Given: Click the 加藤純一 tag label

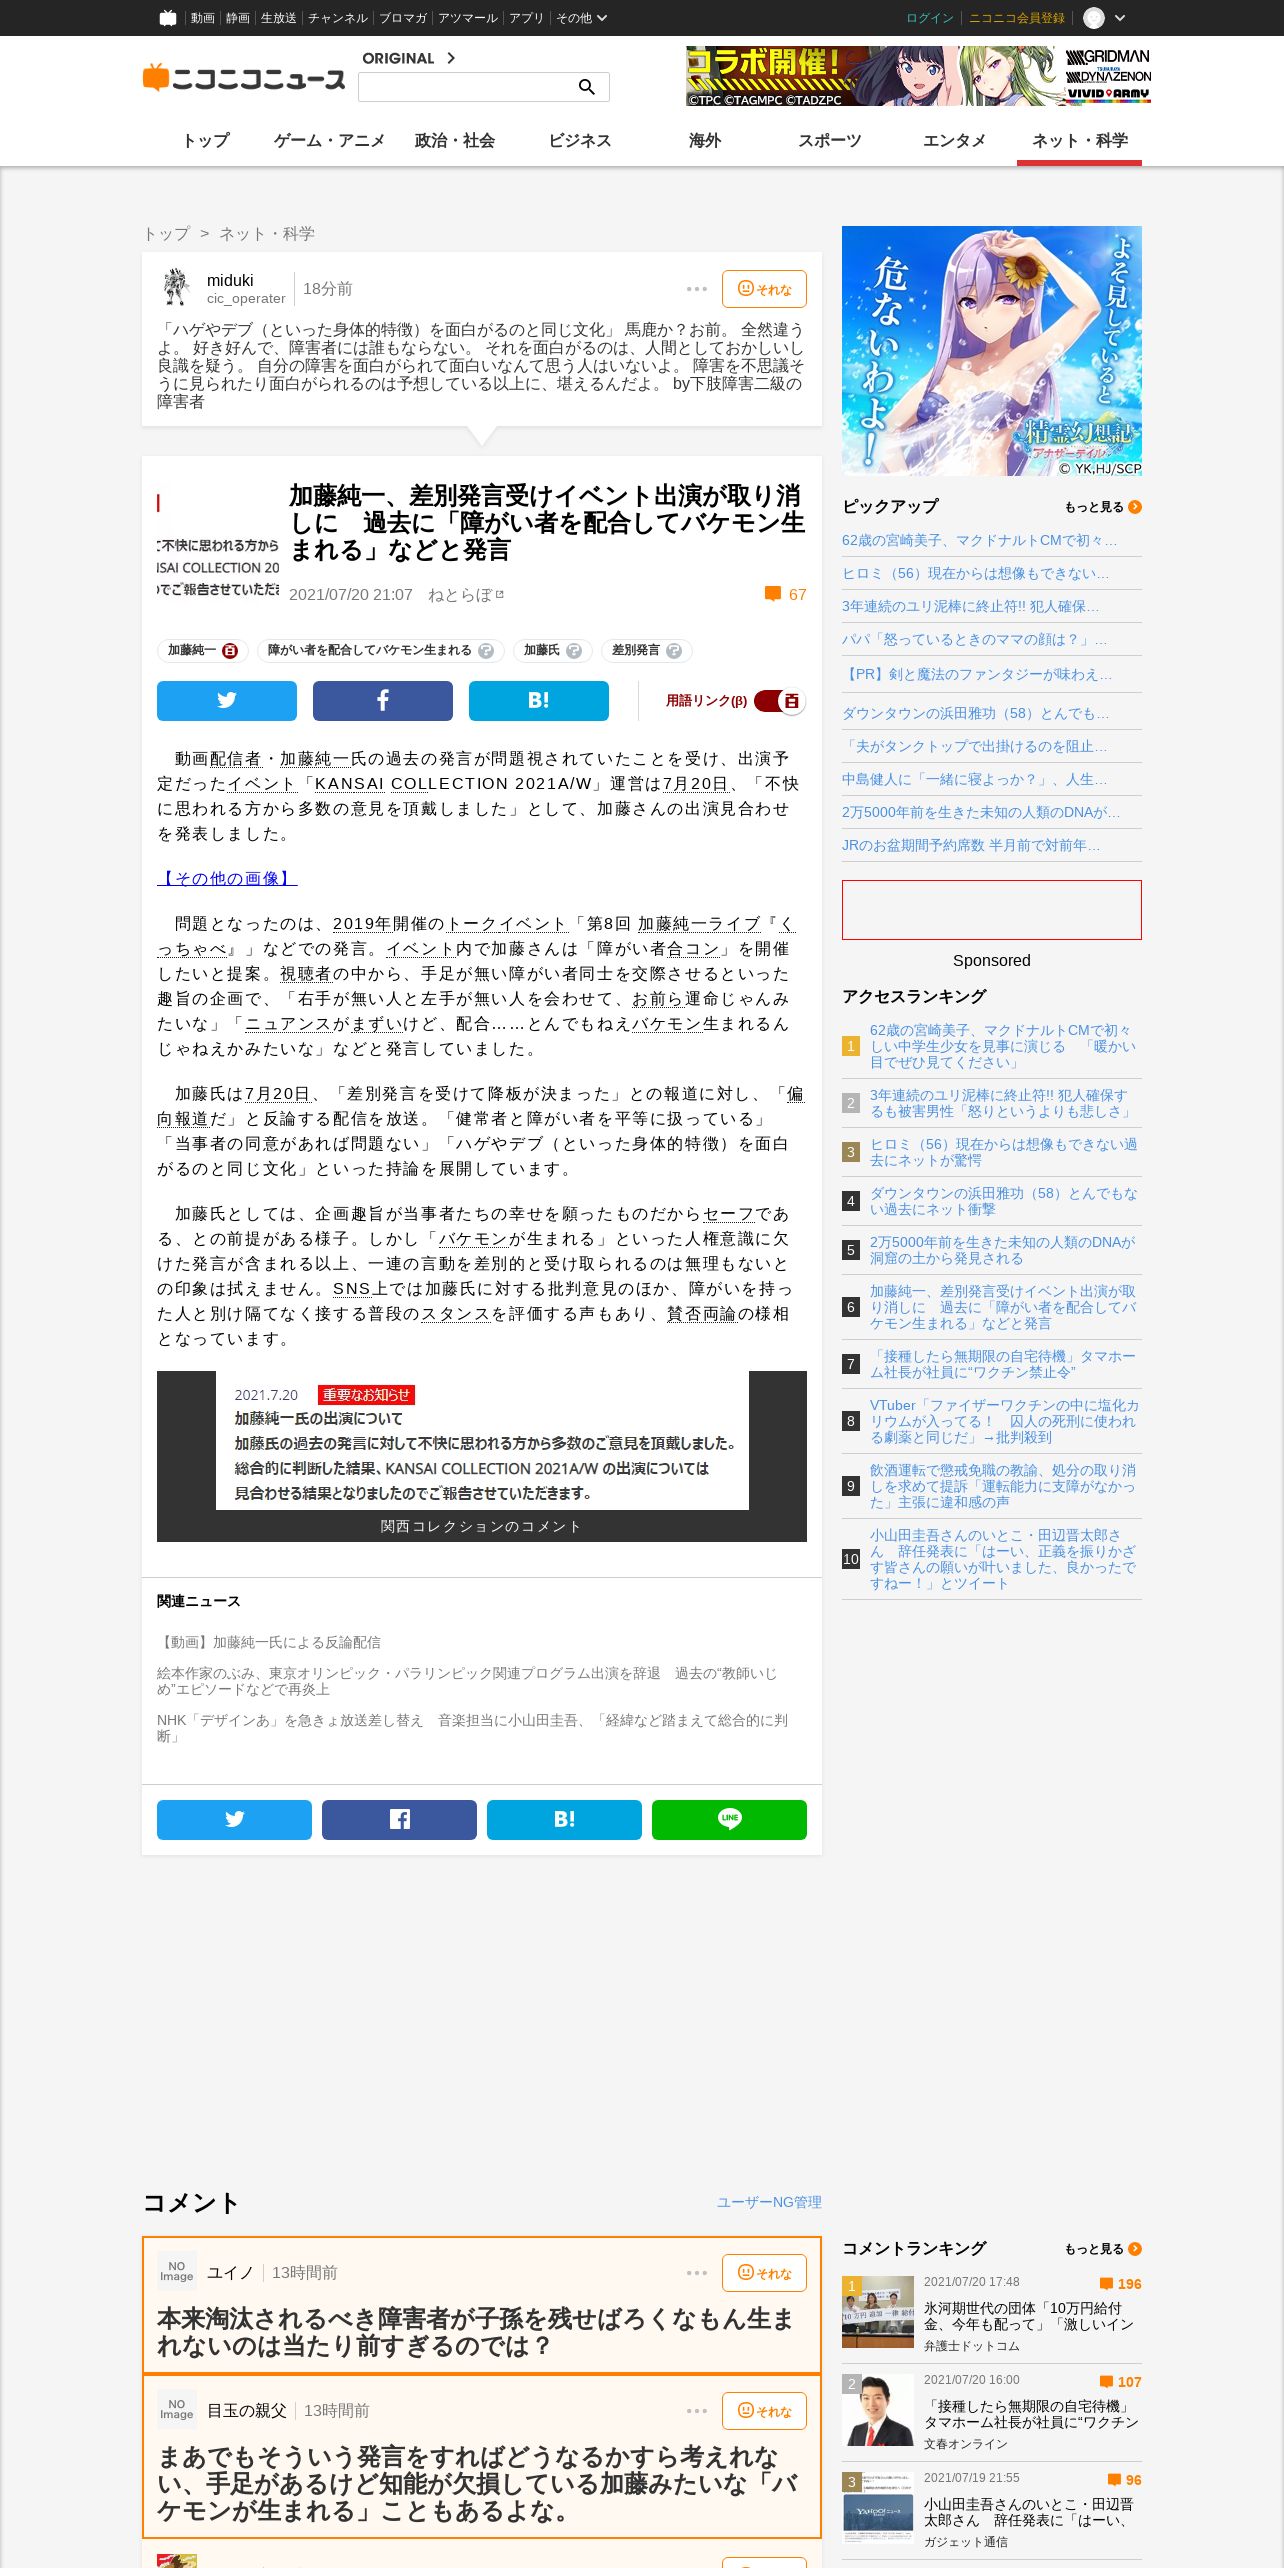Looking at the screenshot, I should pyautogui.click(x=192, y=651).
